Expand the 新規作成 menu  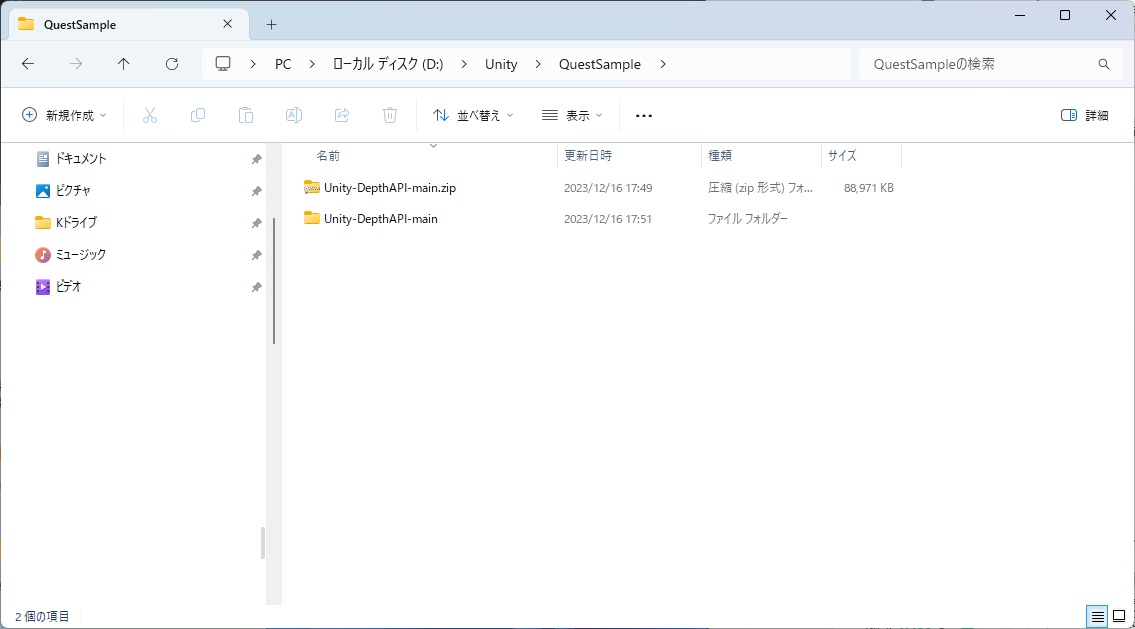(63, 115)
